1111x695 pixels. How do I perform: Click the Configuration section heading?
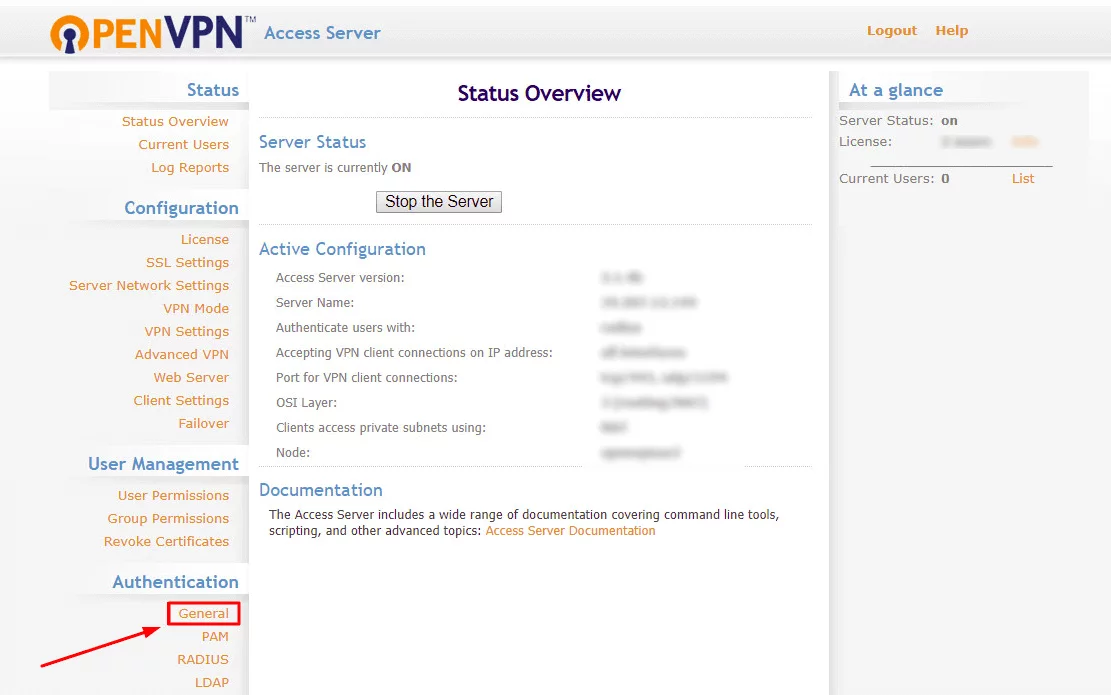tap(181, 208)
